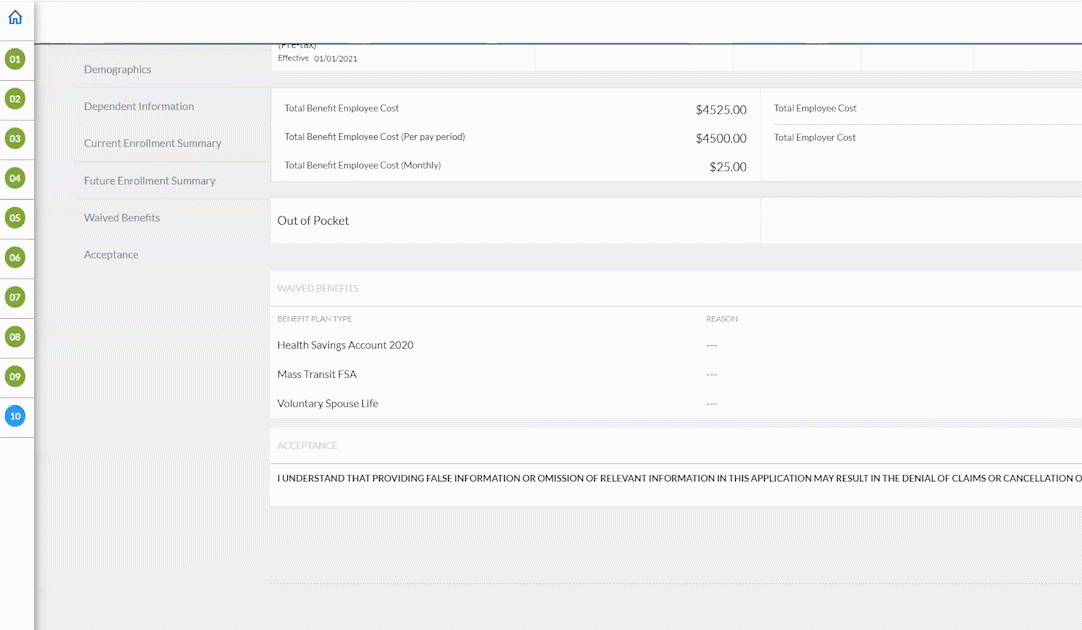This screenshot has height=630, width=1082.
Task: Click step 03 on the left rail
Action: (16, 139)
